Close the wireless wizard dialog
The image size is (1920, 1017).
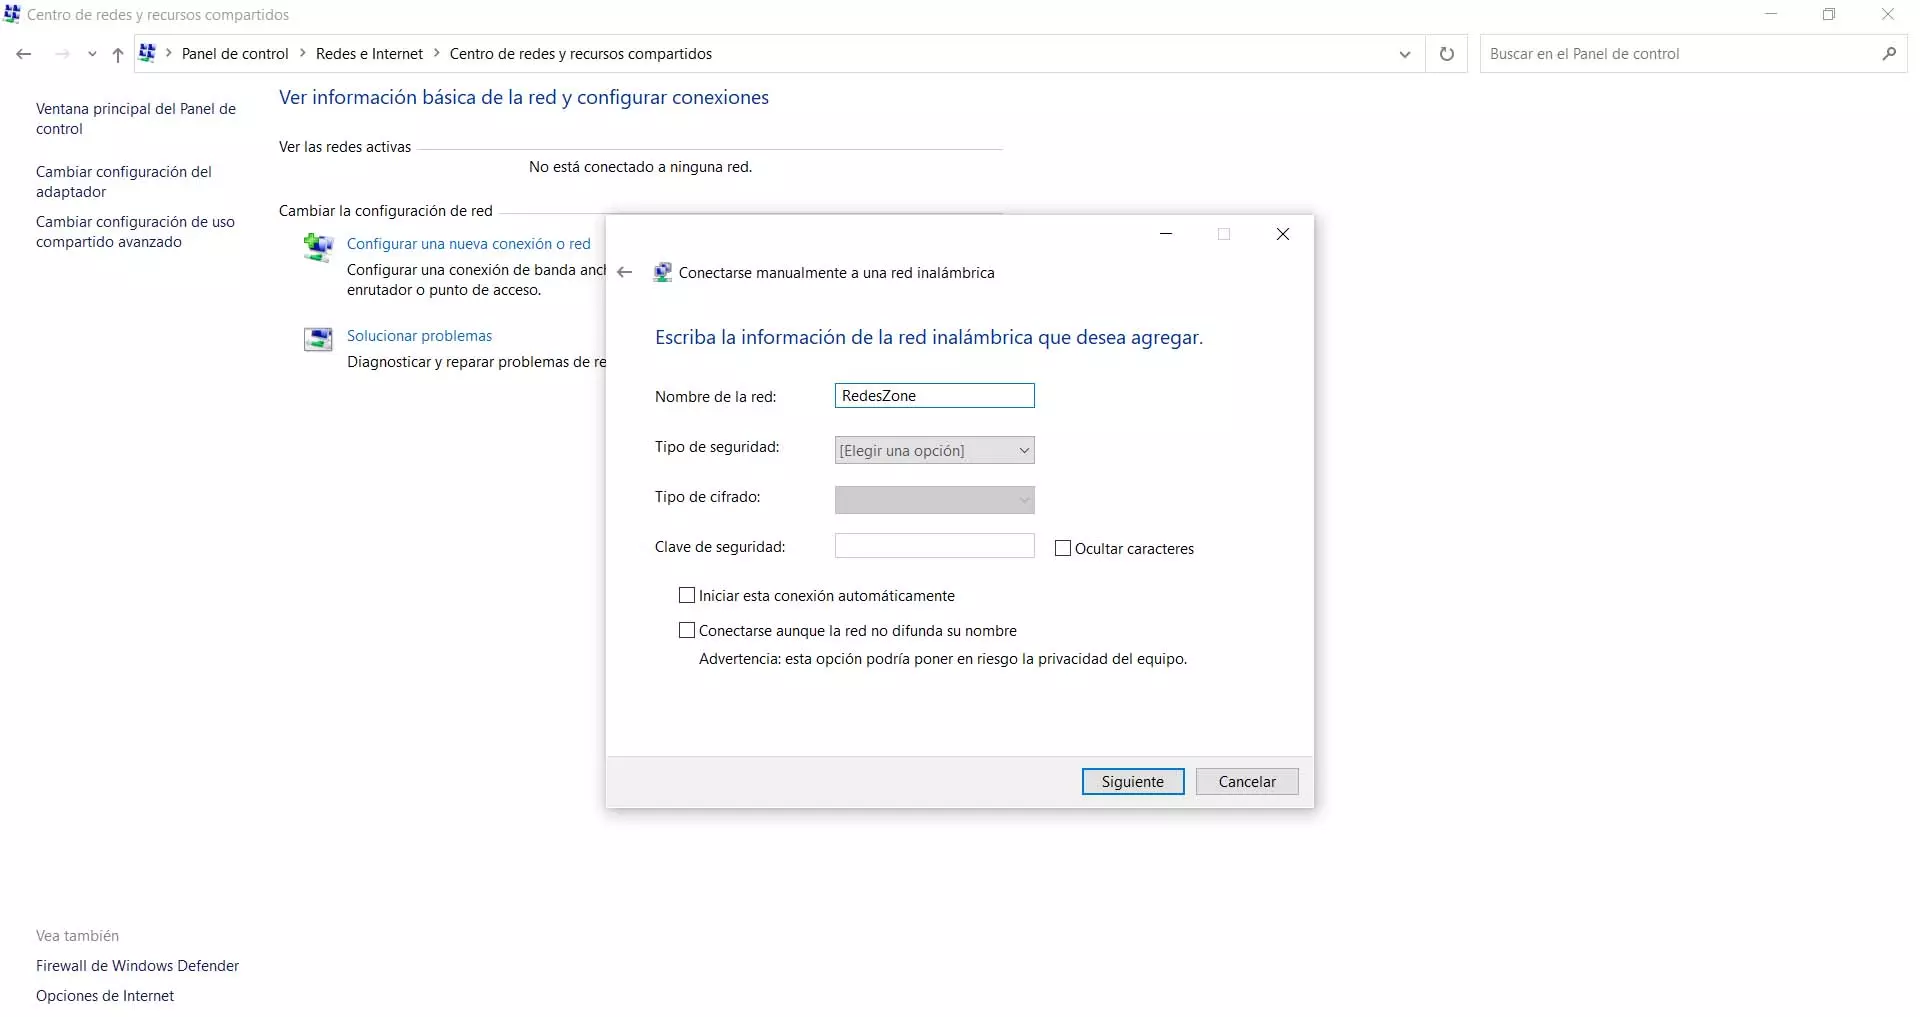1283,234
